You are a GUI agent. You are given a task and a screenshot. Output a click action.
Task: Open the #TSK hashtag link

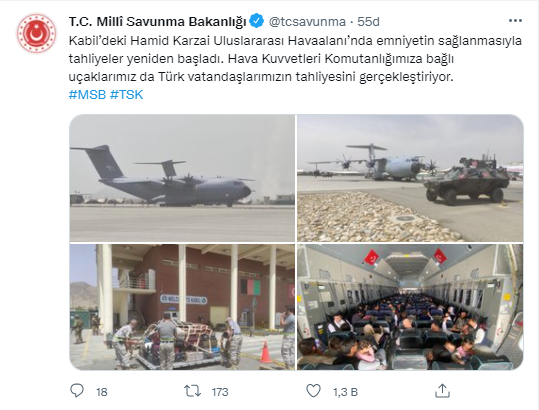(126, 95)
